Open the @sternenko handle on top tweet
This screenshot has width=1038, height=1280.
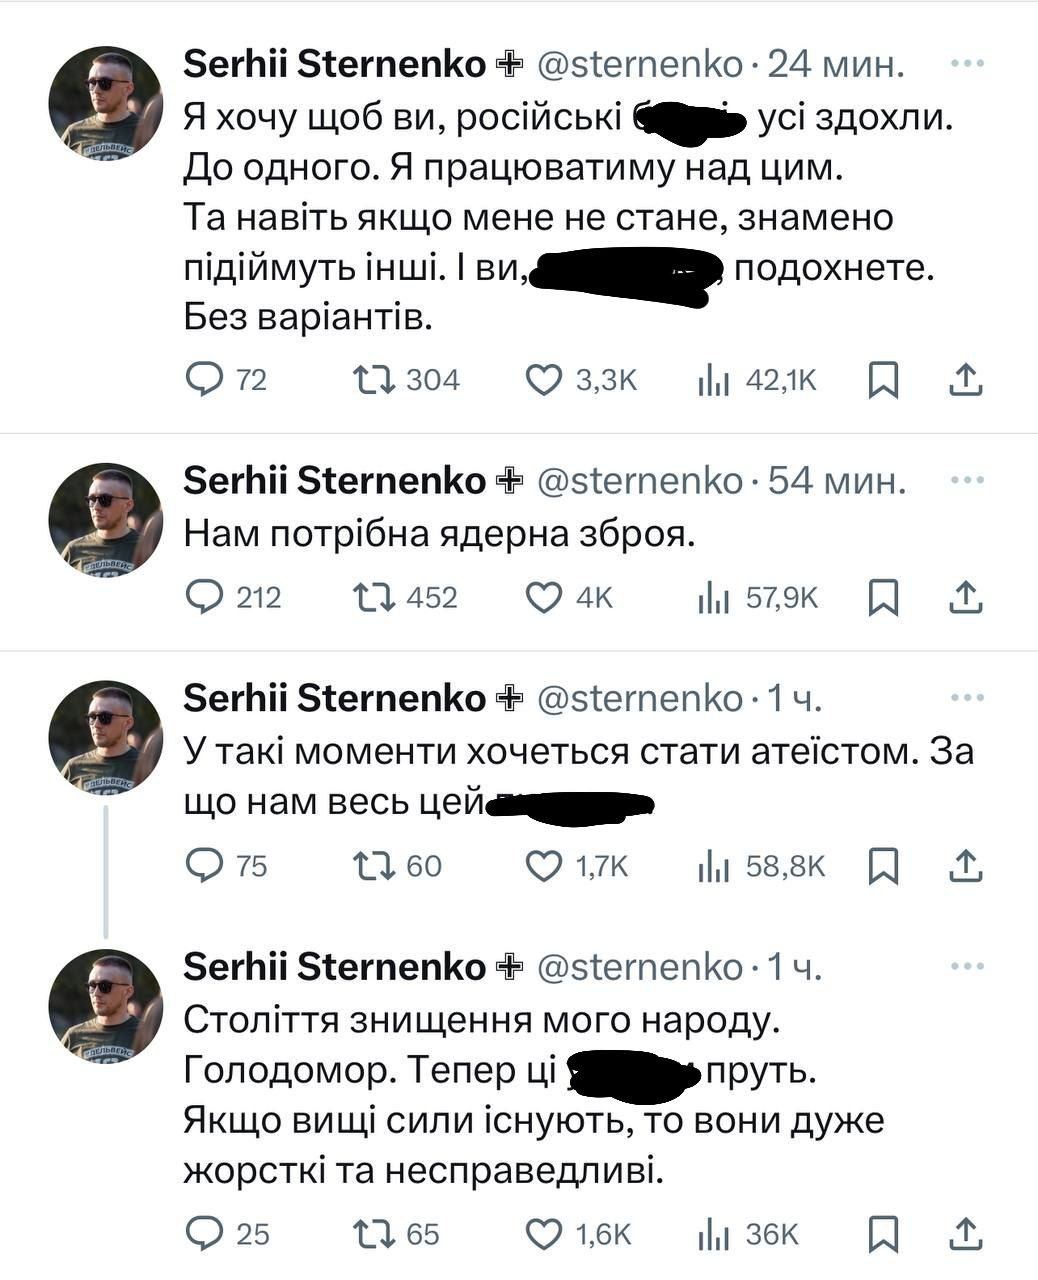(x=640, y=65)
